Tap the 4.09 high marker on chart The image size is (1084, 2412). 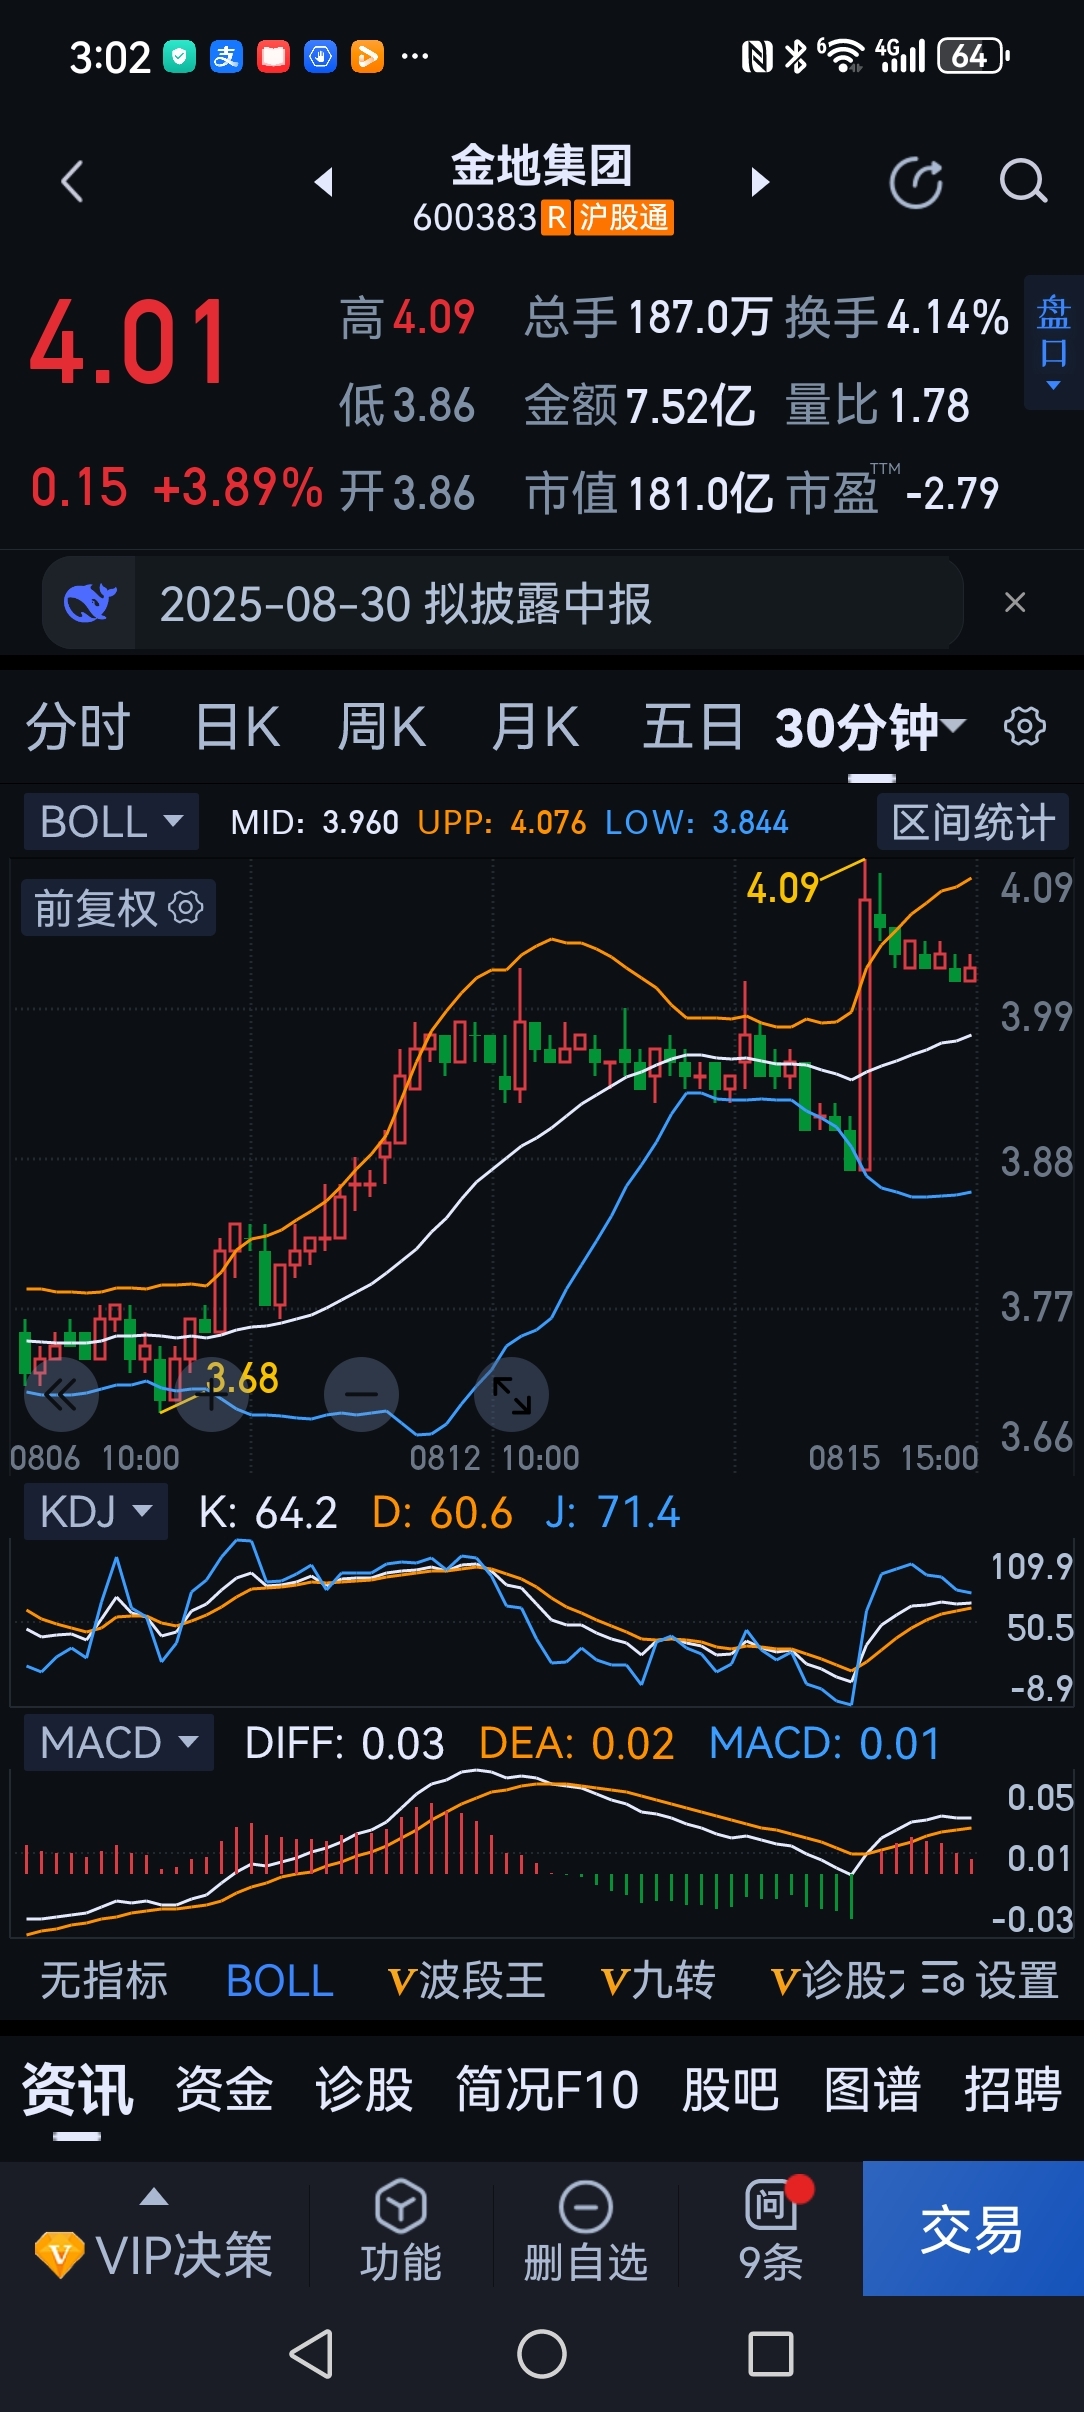pos(782,887)
